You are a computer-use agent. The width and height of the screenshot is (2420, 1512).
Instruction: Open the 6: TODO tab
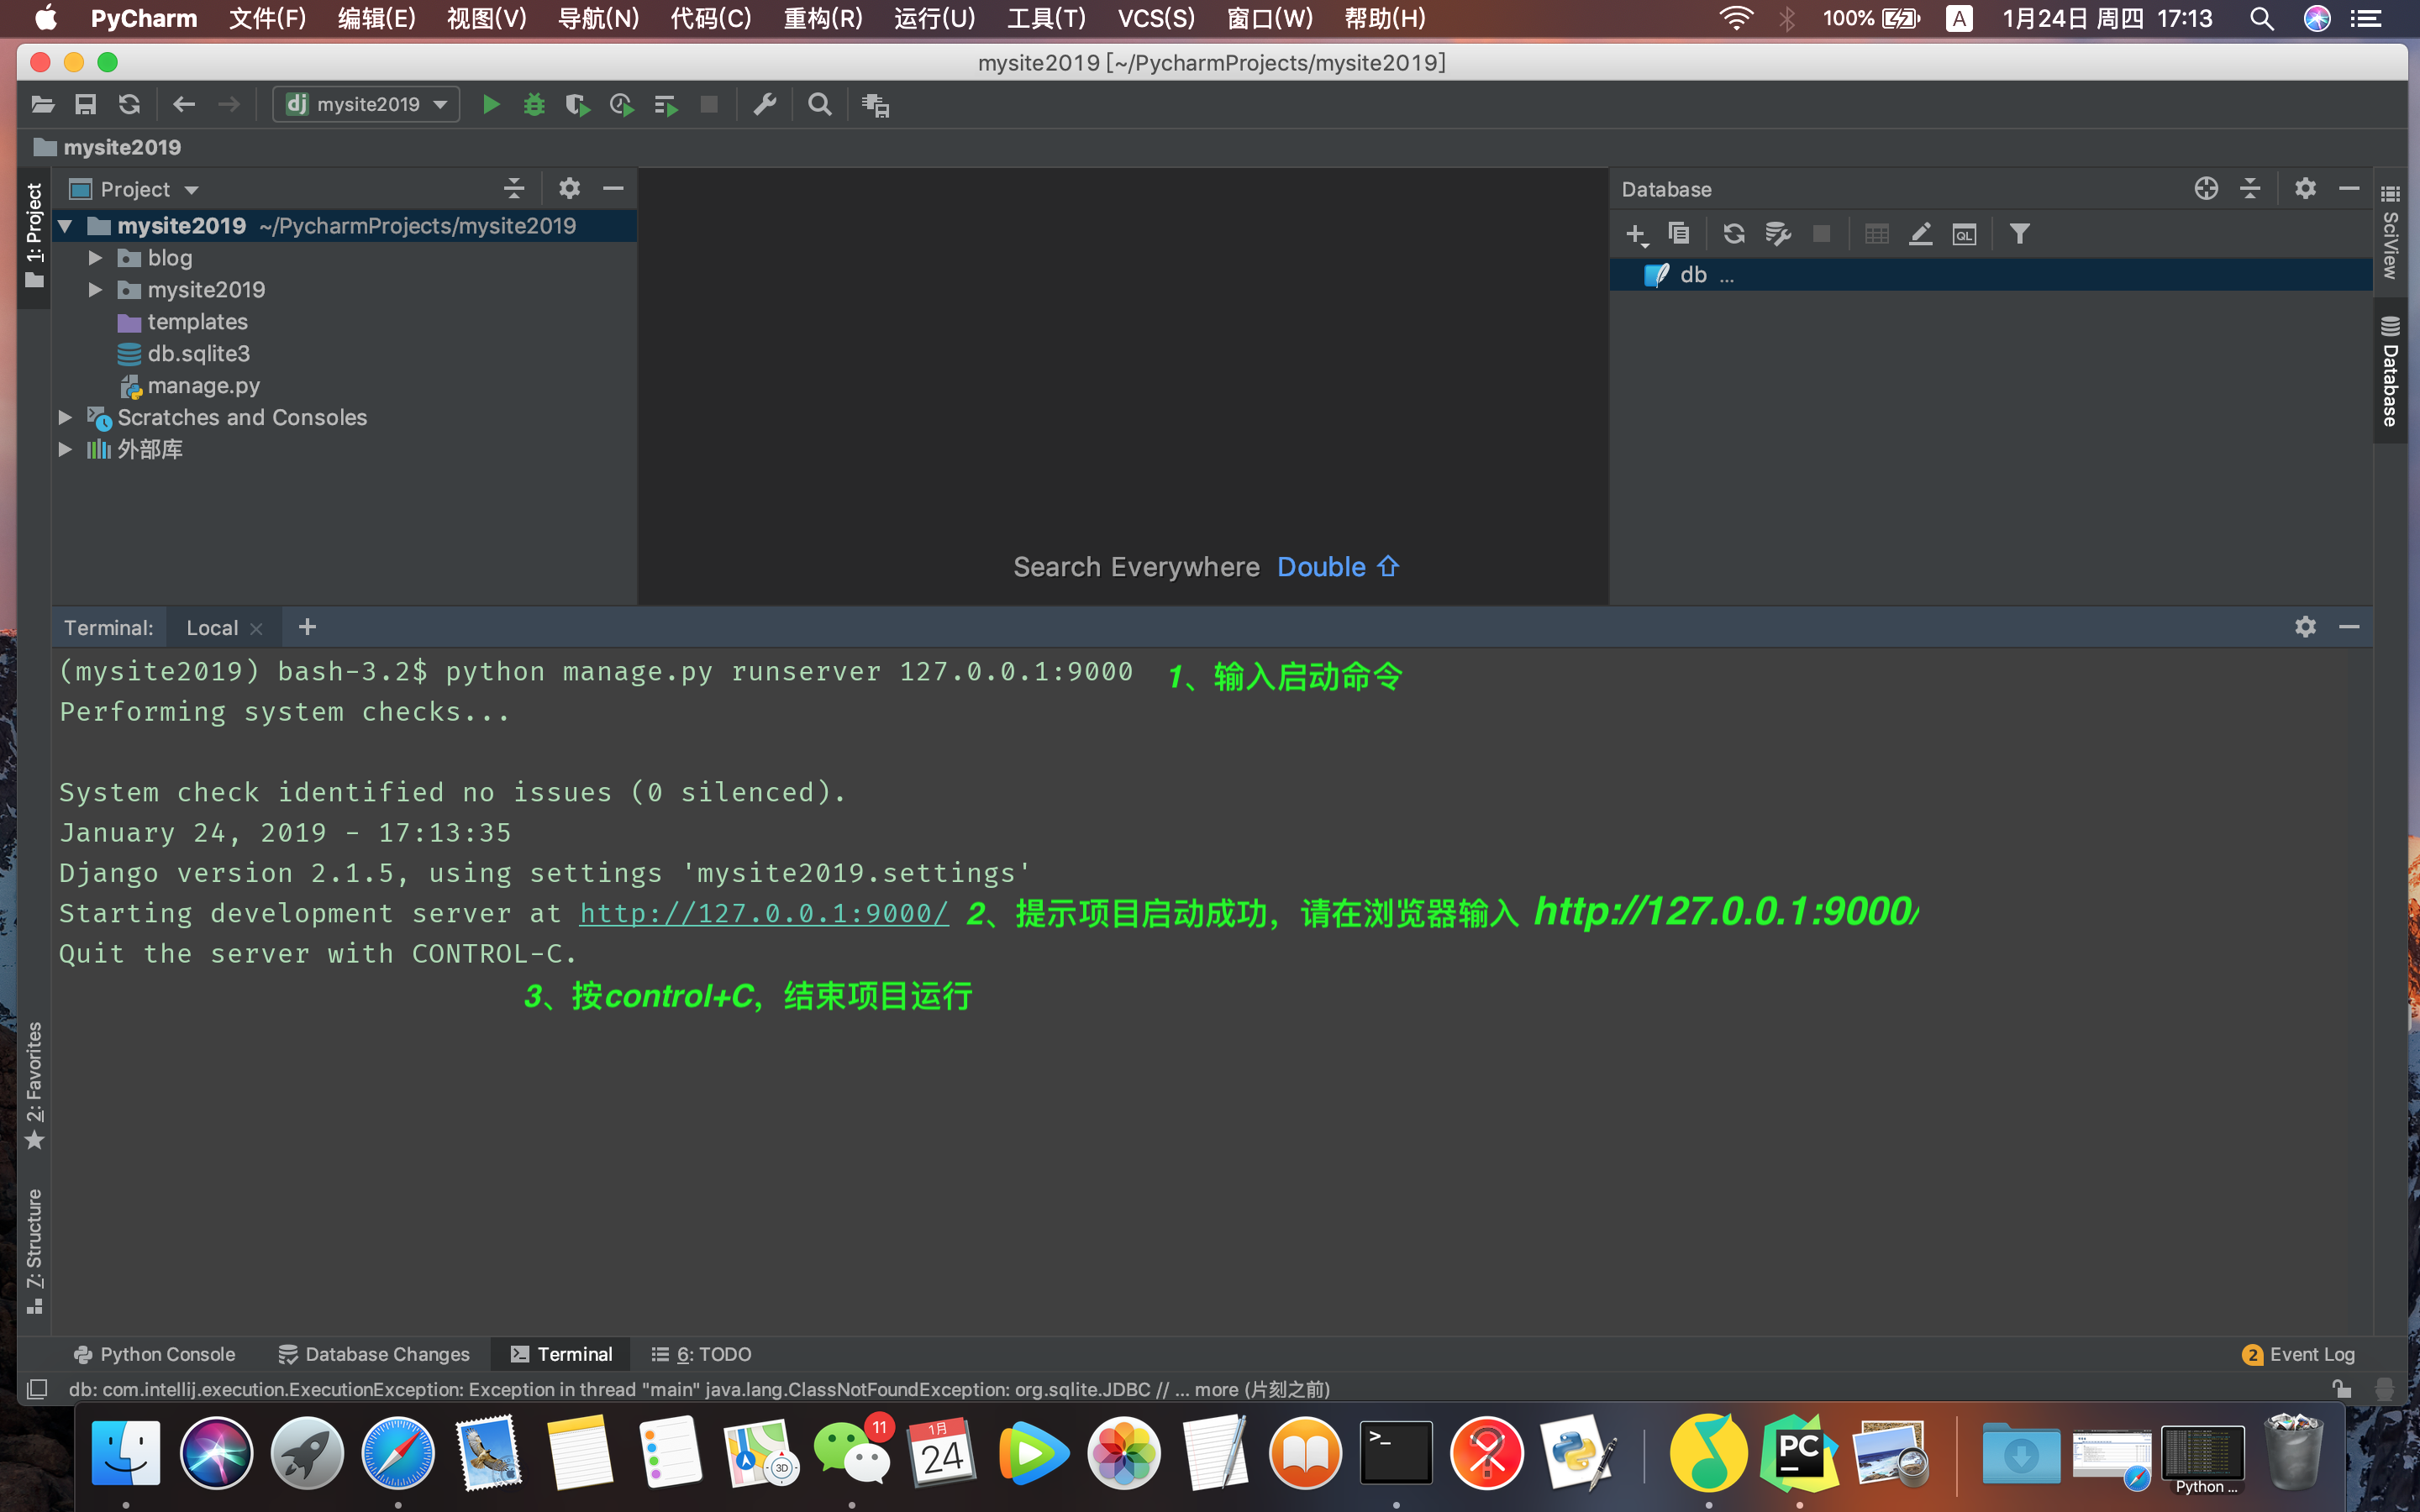point(702,1354)
